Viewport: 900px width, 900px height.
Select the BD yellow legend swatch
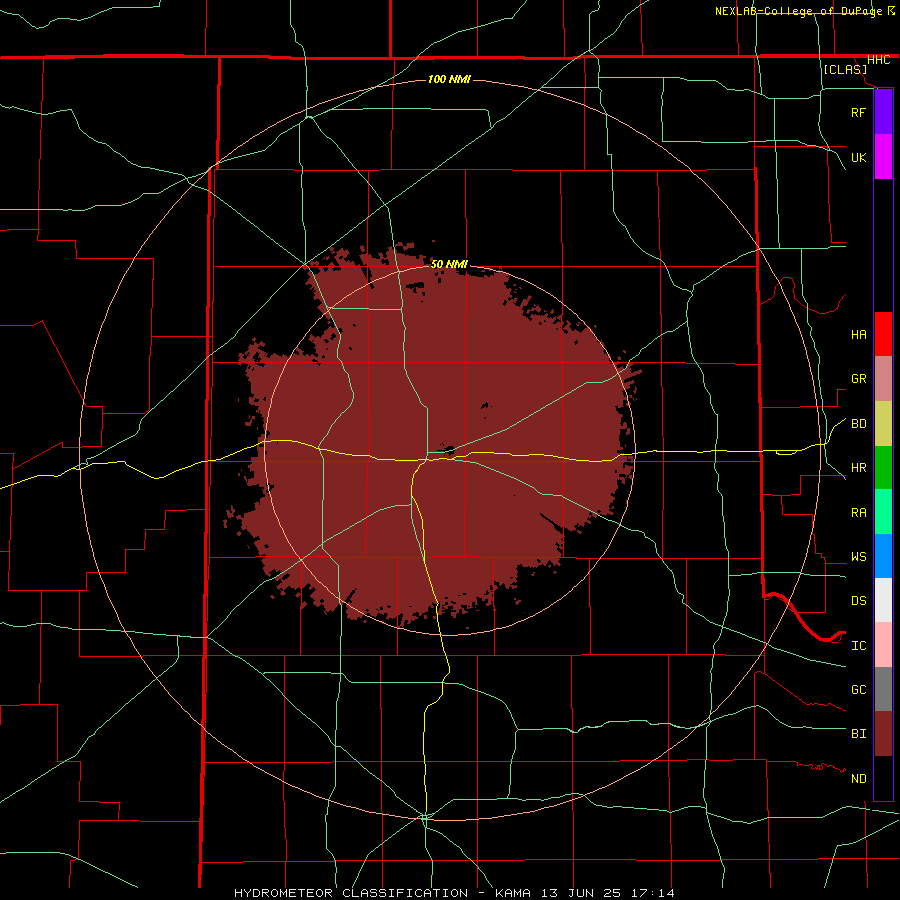point(883,424)
